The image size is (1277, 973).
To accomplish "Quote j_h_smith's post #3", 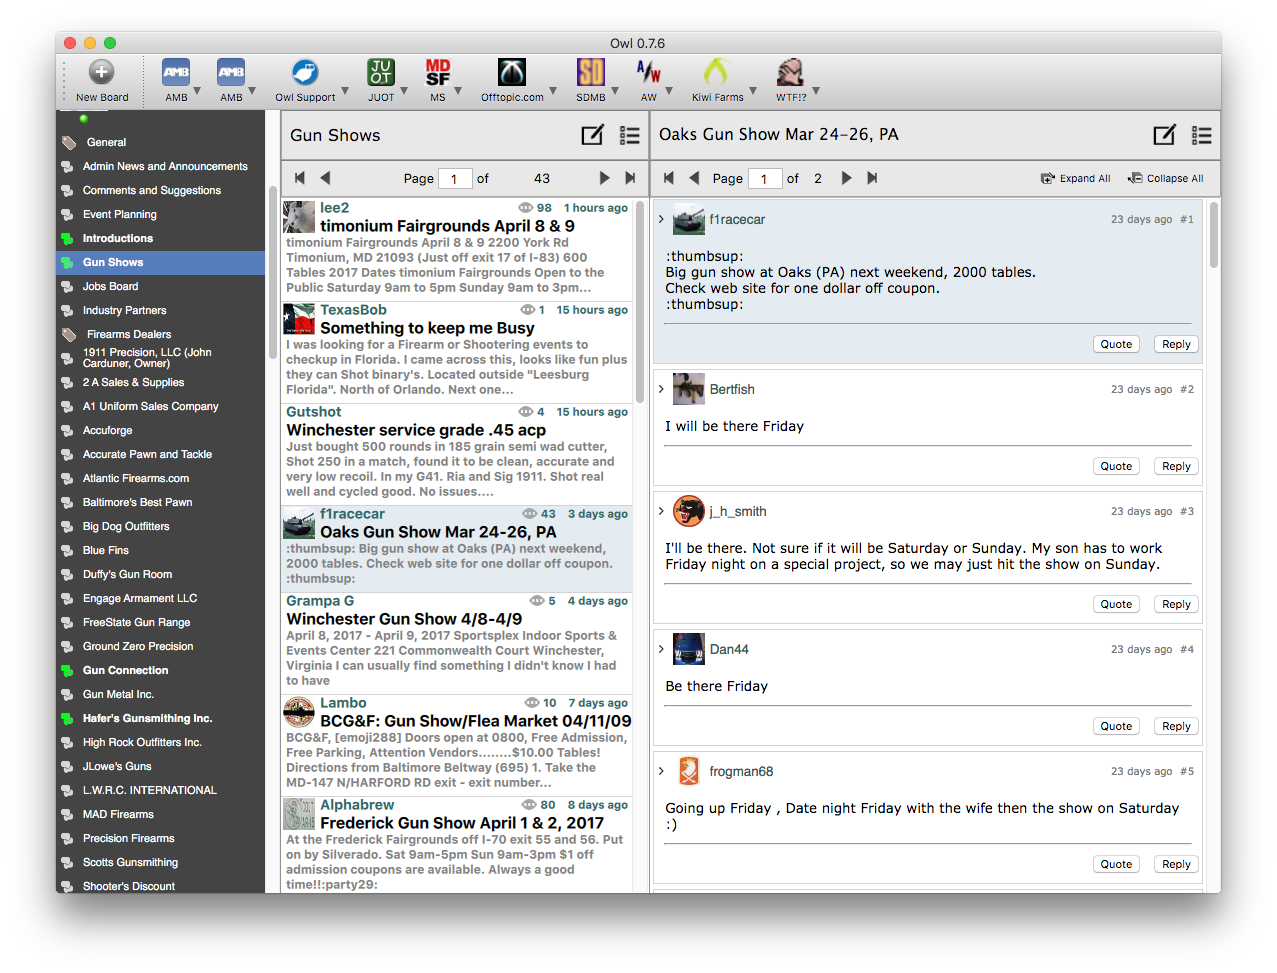I will pos(1116,604).
